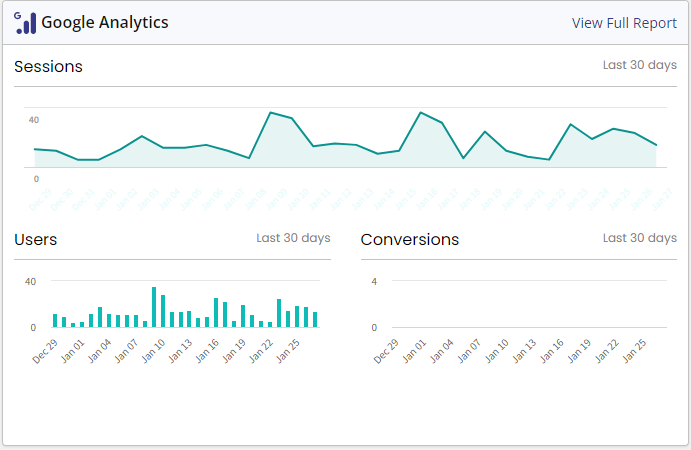Click the Jan 10 label under Users chart
Screen dimensions: 691x450
pos(153,351)
